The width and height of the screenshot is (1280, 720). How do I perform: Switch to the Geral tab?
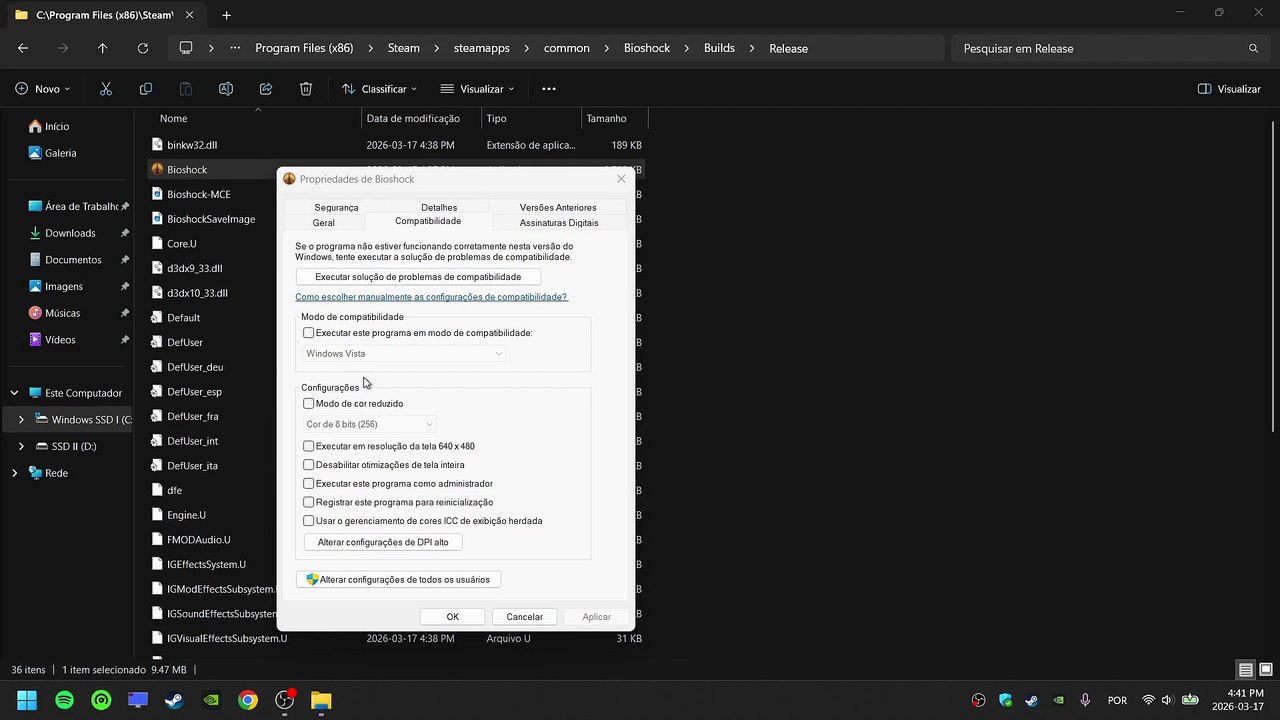coord(324,222)
